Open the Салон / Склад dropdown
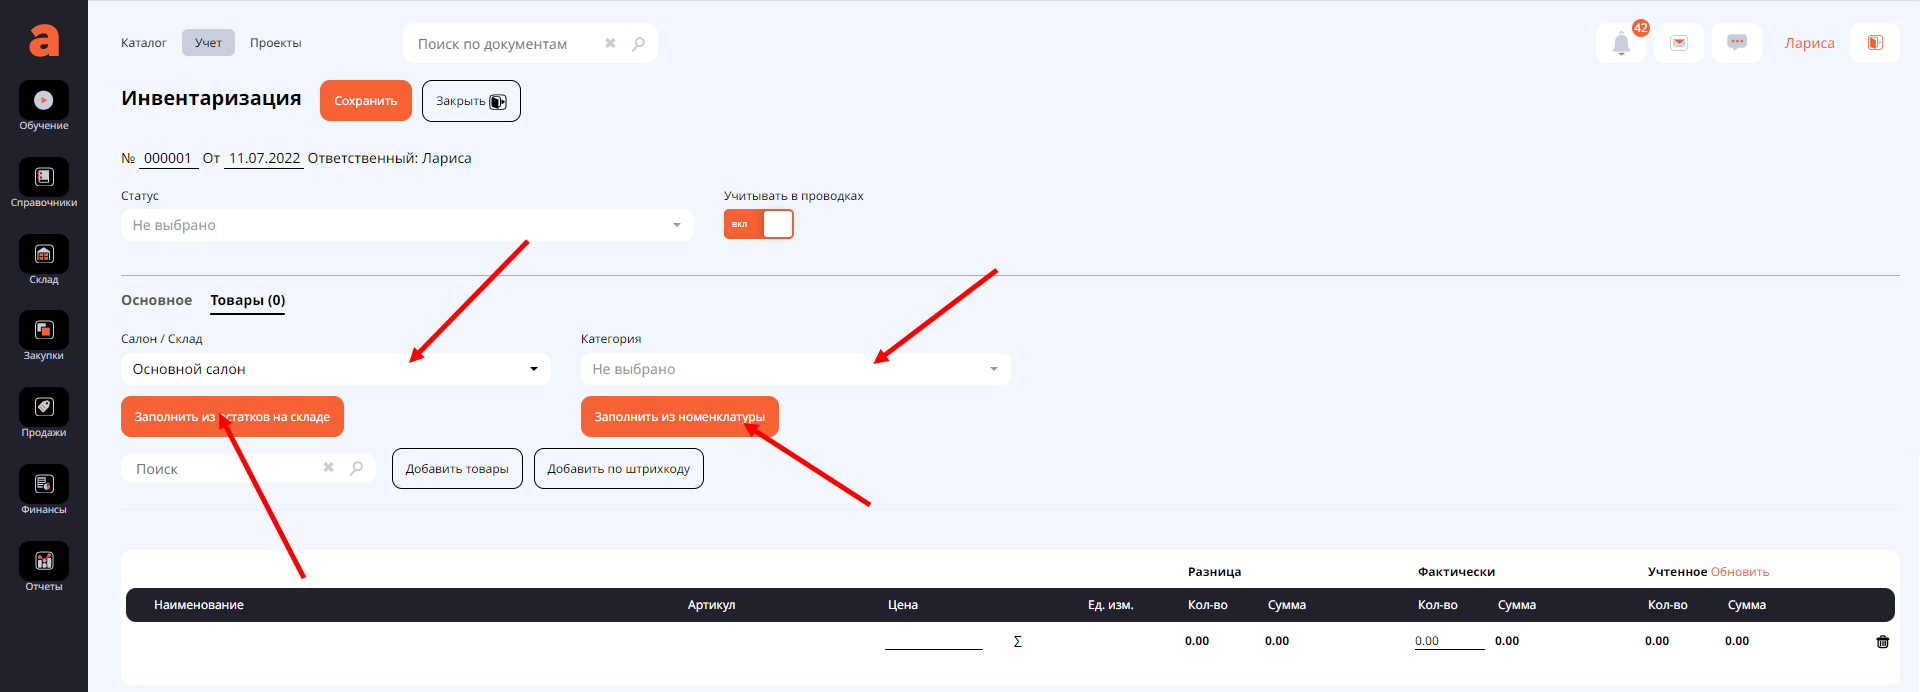The height and width of the screenshot is (692, 1920). 335,369
